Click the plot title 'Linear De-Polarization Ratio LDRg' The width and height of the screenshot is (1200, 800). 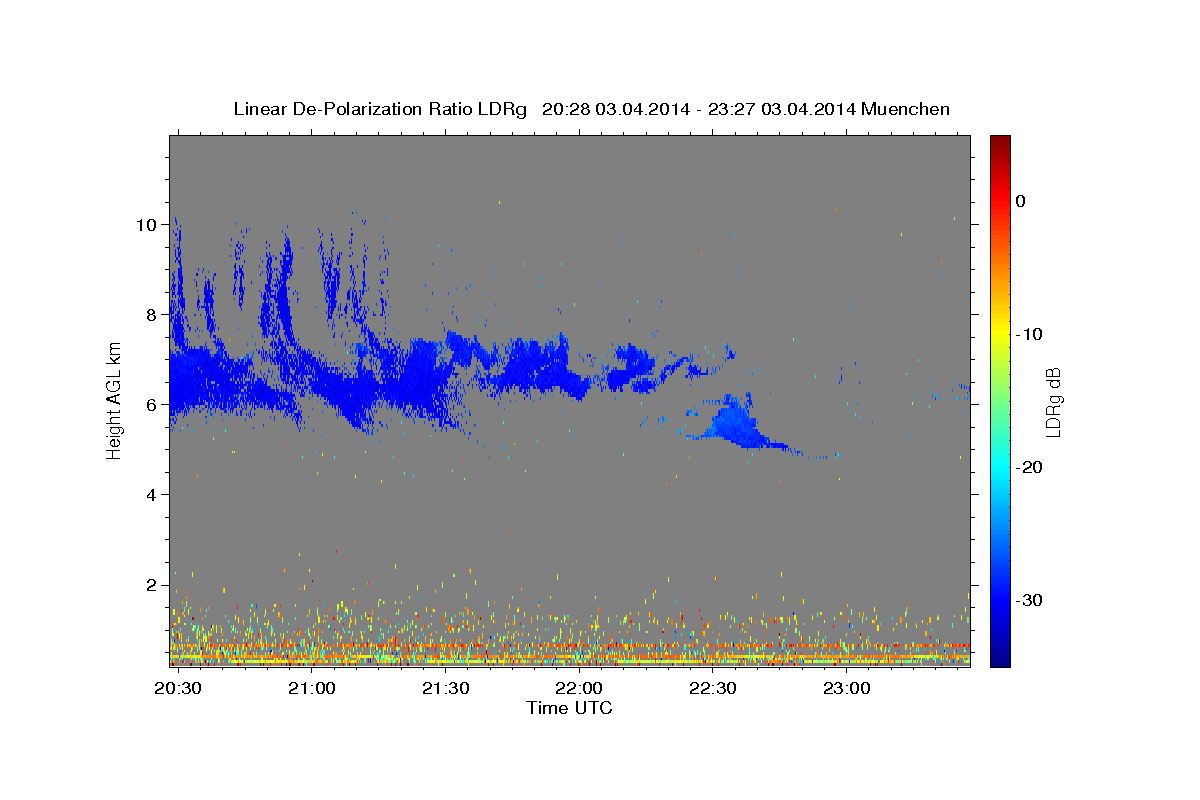pos(379,109)
